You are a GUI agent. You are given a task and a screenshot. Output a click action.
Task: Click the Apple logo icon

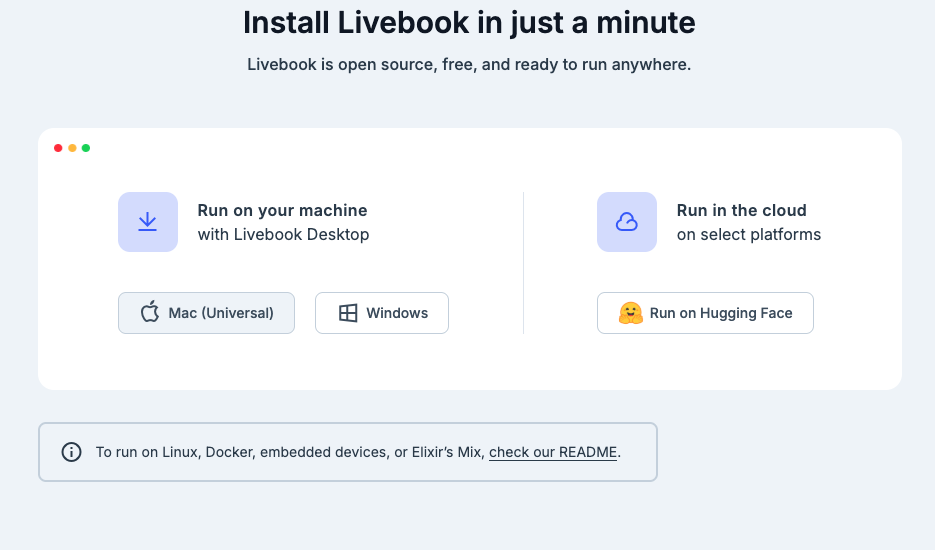tap(150, 312)
